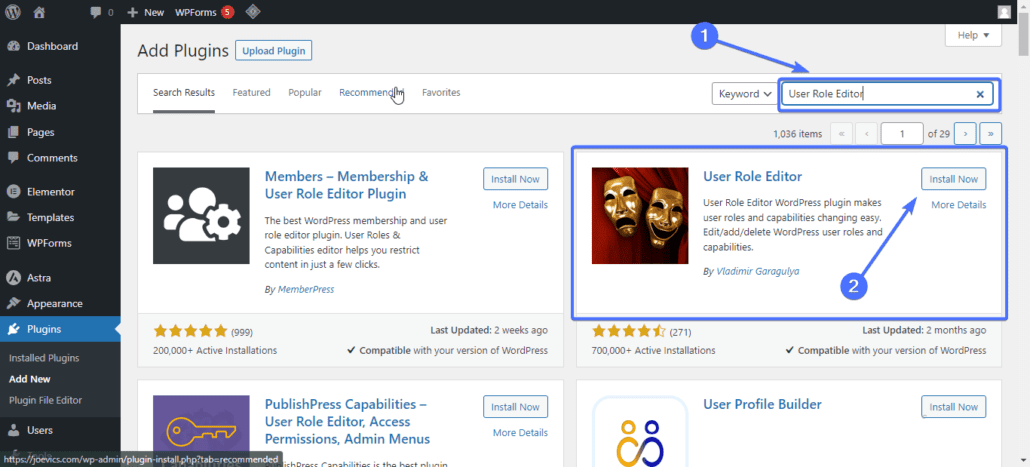Switch to Search Results tab
1030x467 pixels.
coord(184,93)
